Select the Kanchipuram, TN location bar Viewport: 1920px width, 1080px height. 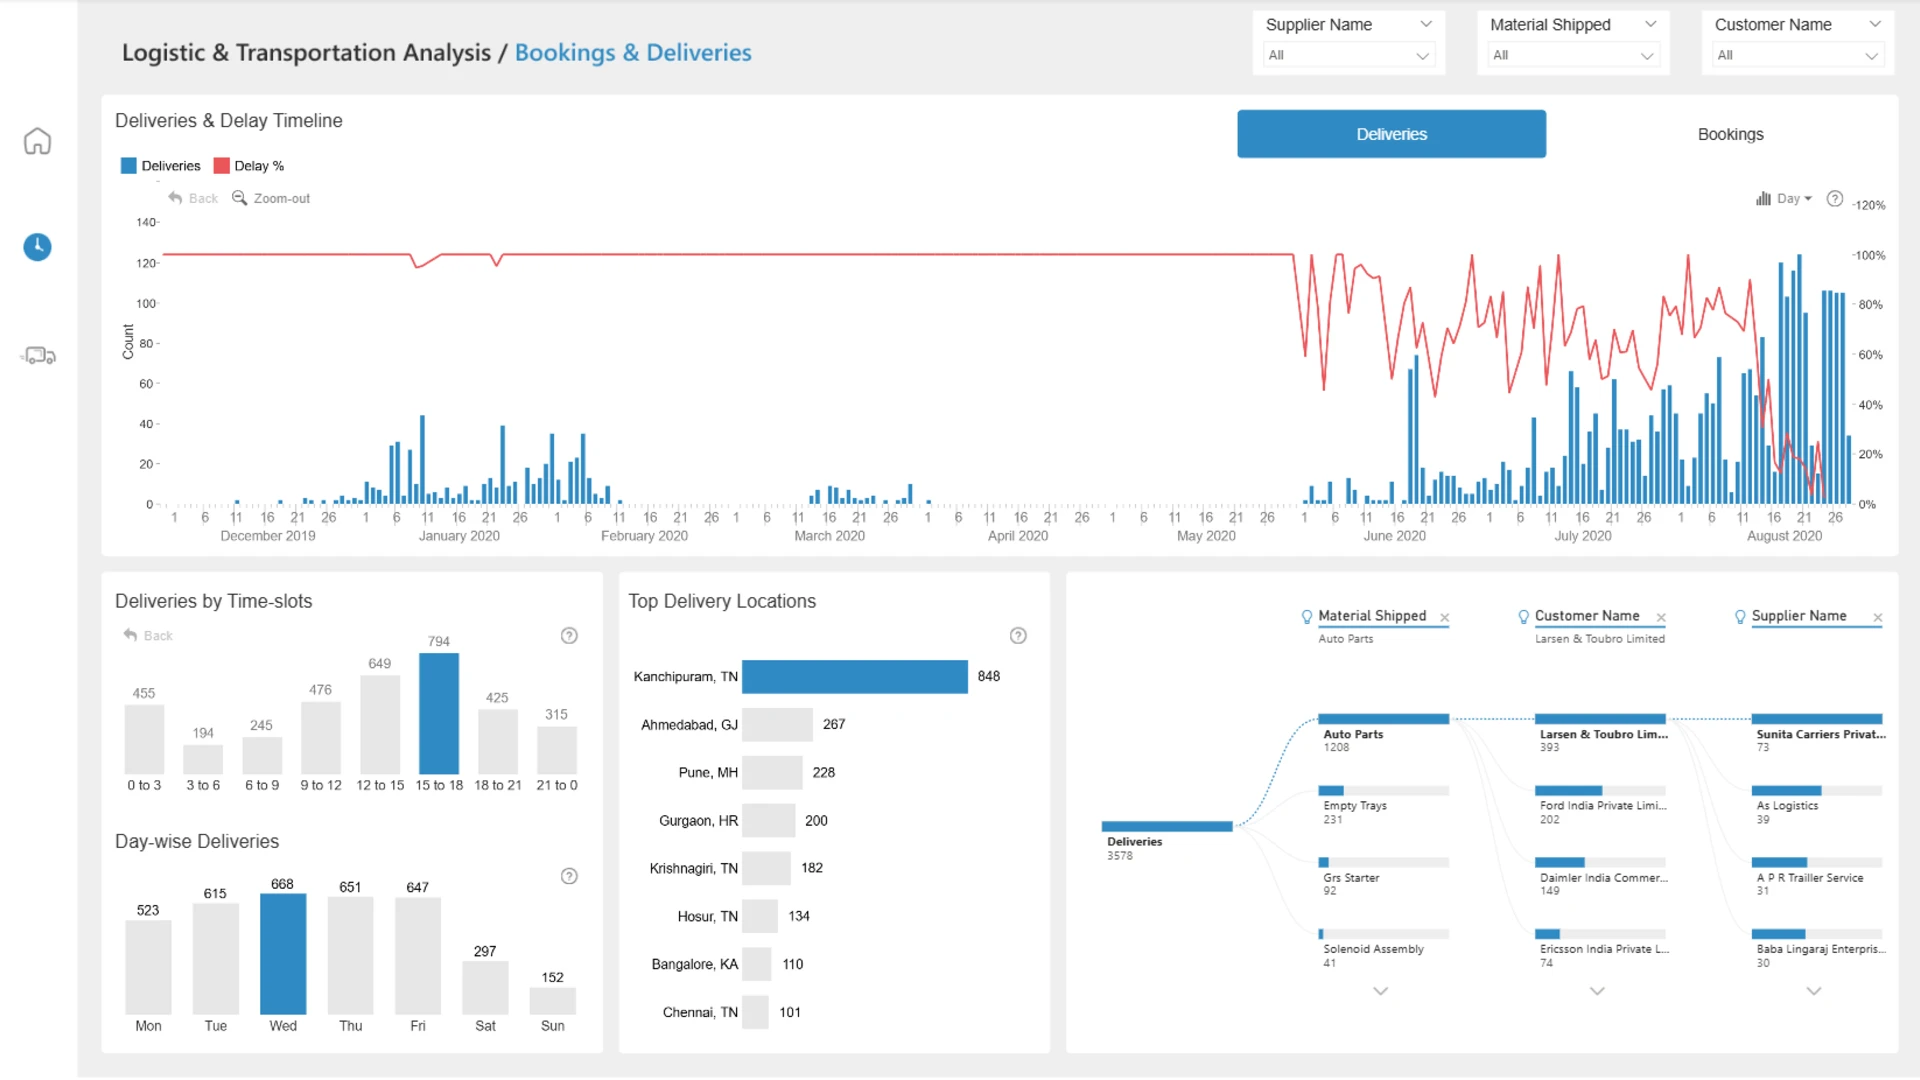[855, 677]
